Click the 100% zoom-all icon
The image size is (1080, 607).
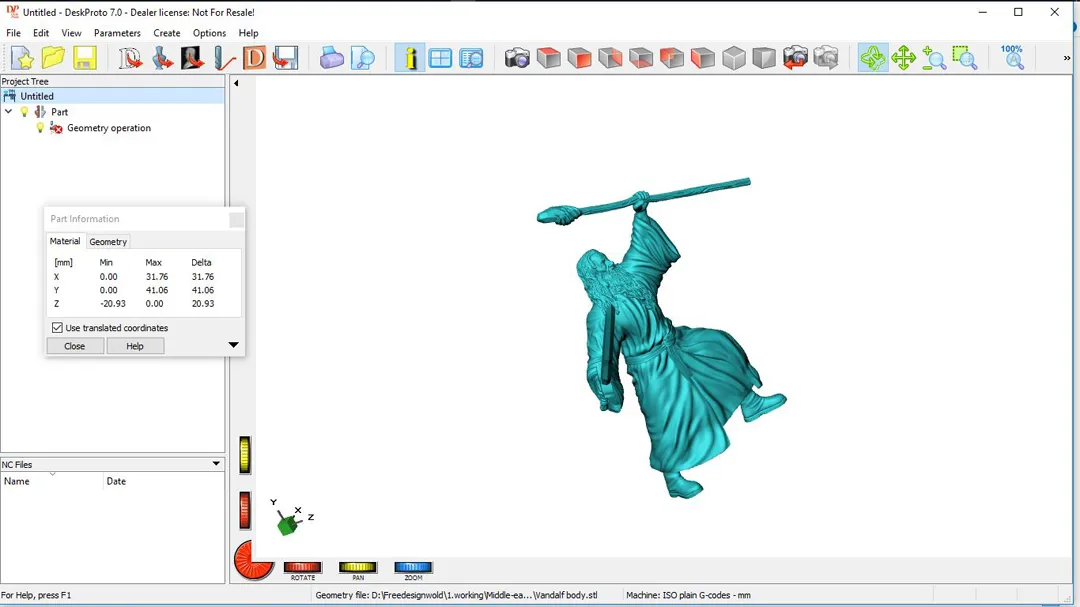[x=1012, y=58]
